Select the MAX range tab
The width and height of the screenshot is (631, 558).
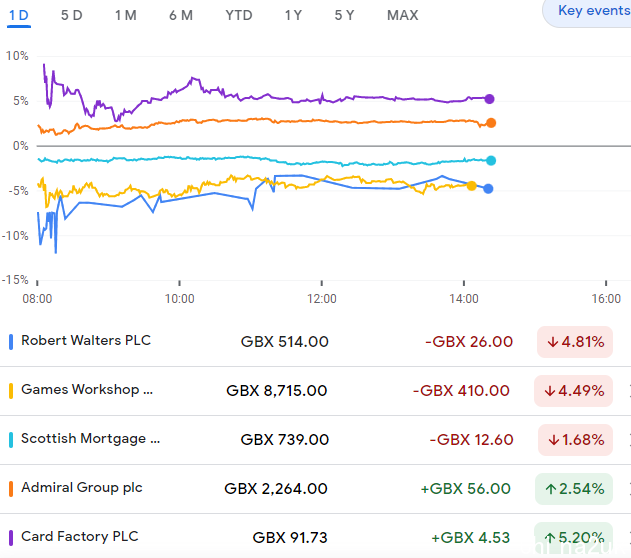click(402, 16)
